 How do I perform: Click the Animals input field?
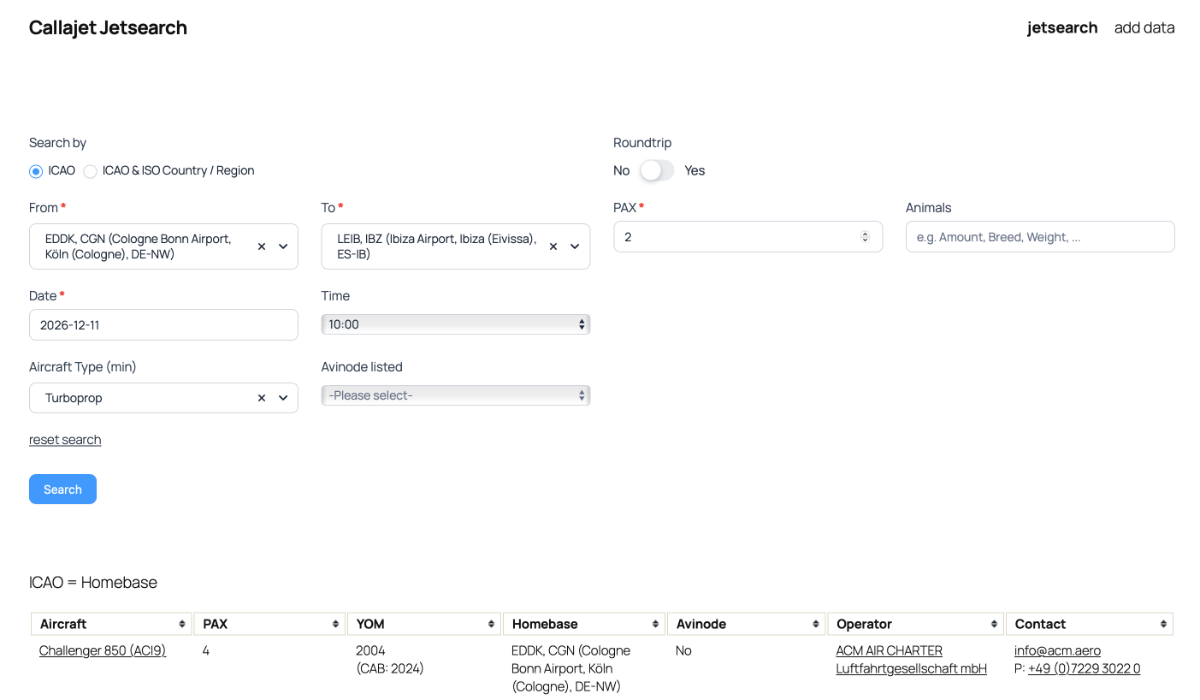1040,237
